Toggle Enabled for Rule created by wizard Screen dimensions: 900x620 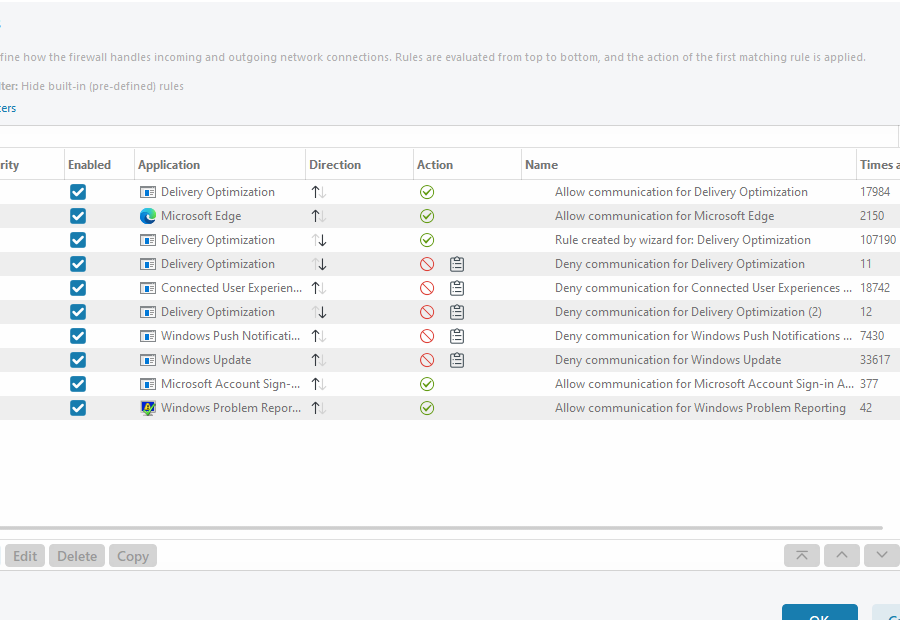pyautogui.click(x=78, y=240)
